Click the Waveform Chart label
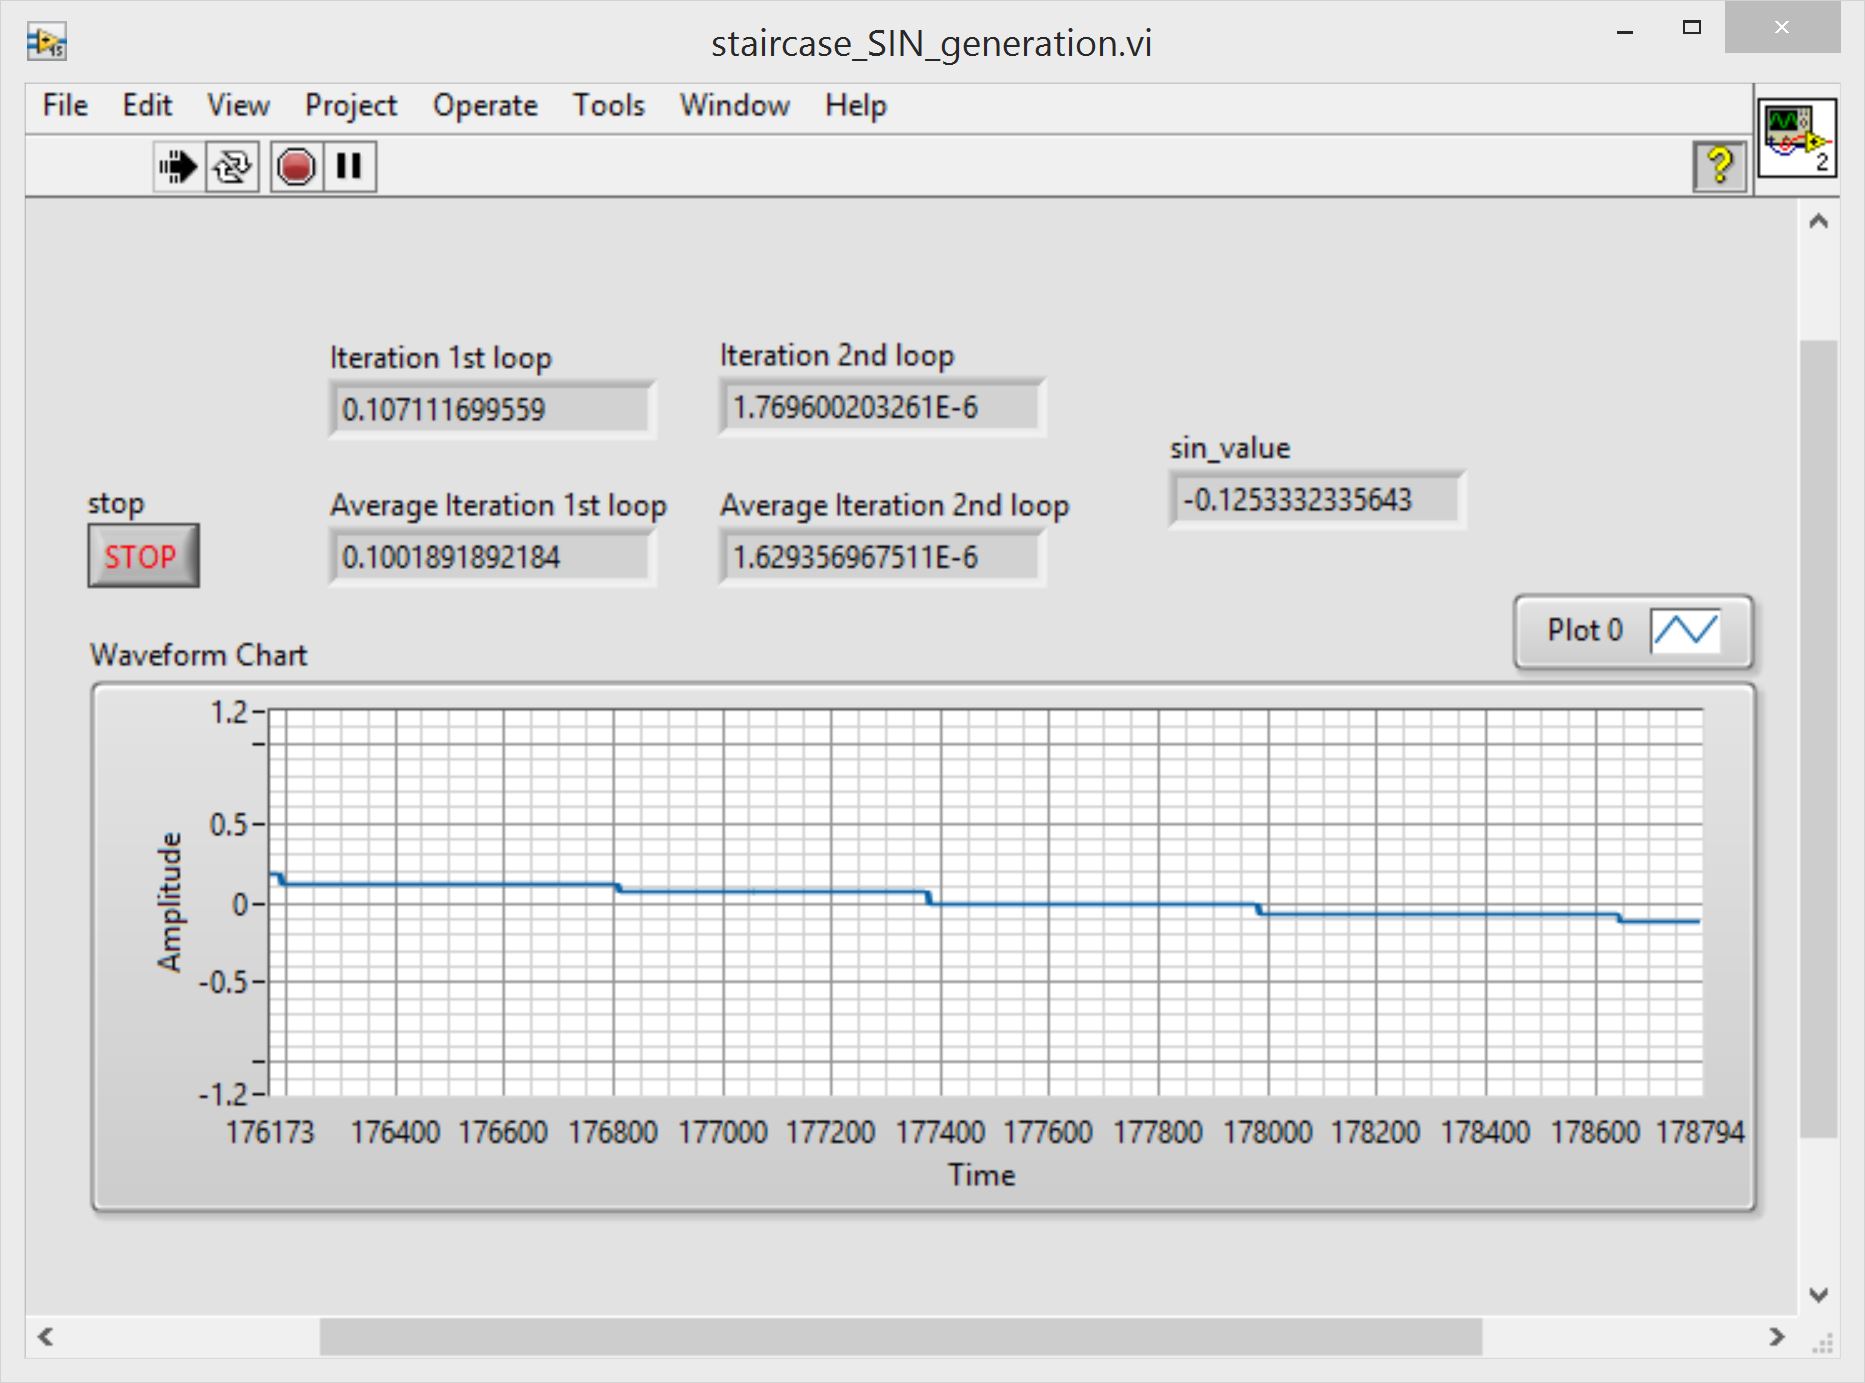Viewport: 1865px width, 1383px height. 199,655
